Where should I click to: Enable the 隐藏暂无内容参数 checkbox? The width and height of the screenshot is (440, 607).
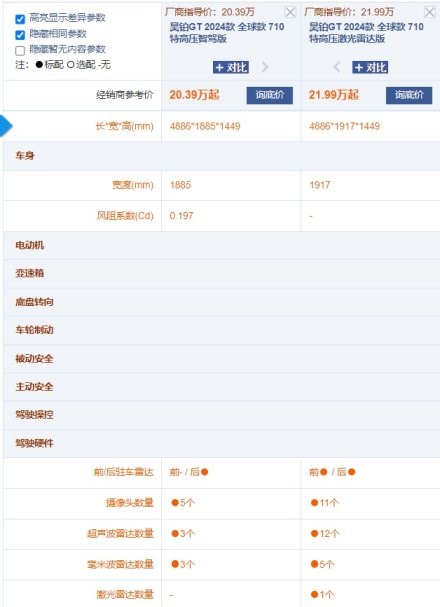coord(20,50)
